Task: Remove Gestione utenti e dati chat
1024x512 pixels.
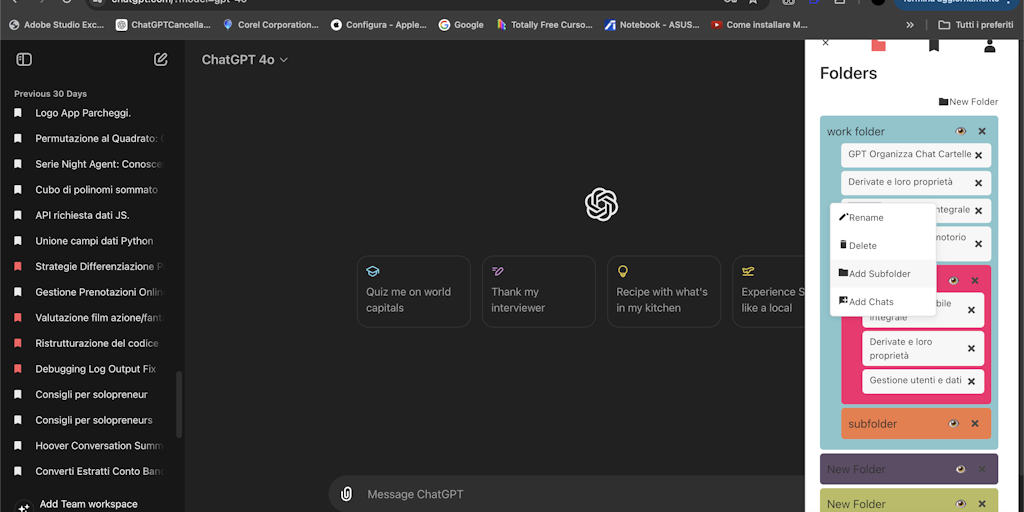Action: [971, 381]
